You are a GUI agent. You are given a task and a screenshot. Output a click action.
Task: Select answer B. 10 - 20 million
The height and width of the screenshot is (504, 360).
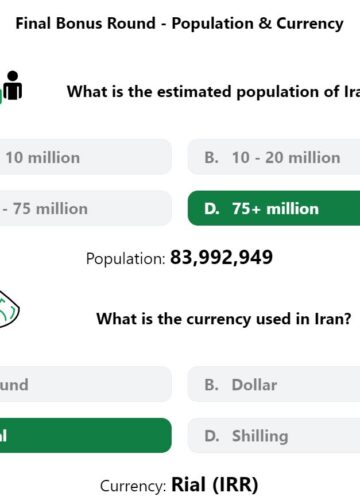click(274, 157)
